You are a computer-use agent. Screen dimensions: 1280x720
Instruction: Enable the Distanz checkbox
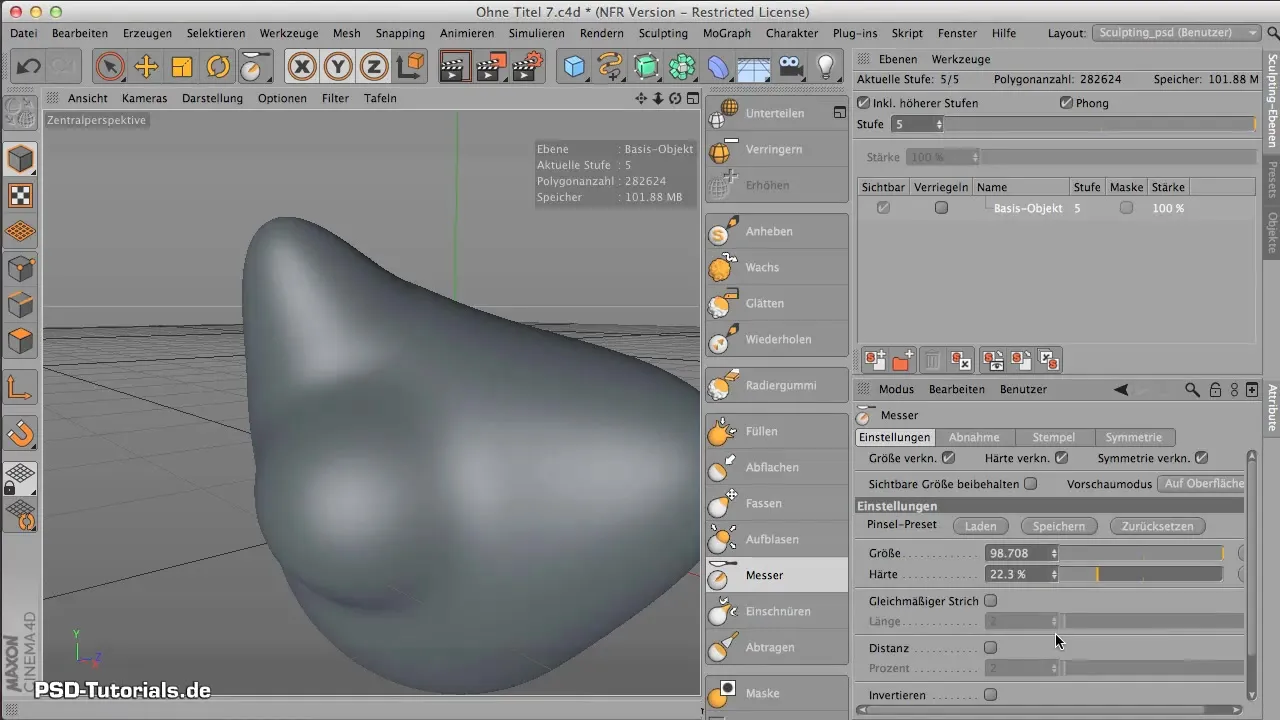click(x=991, y=648)
